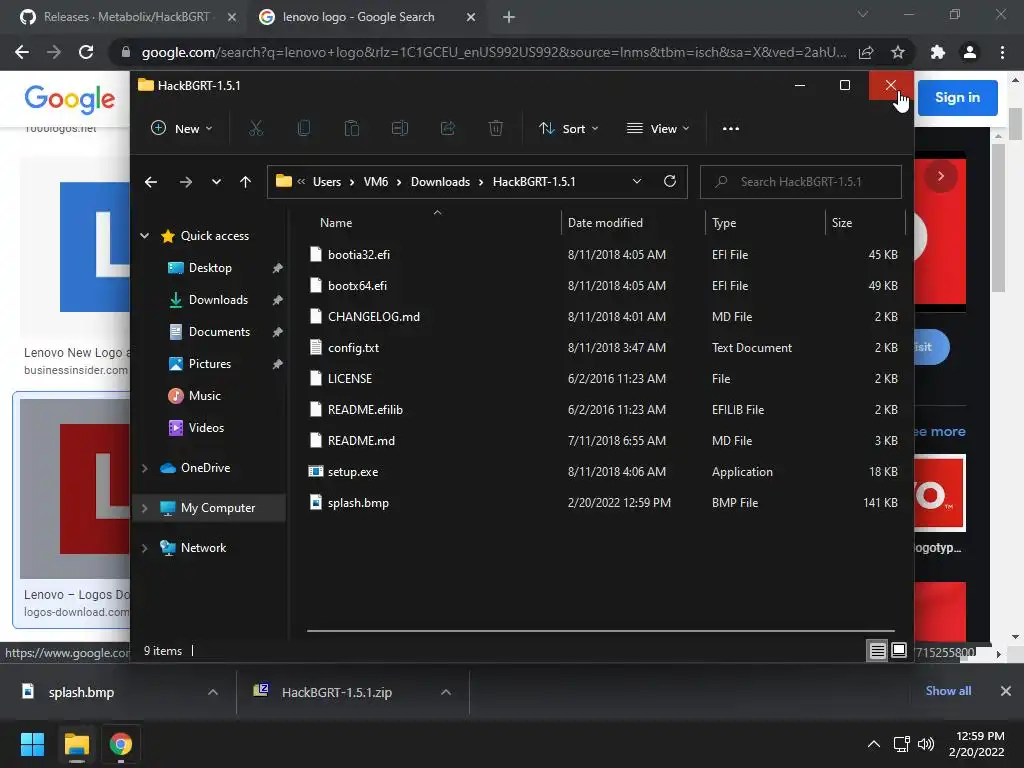Click Google logo in browser
The width and height of the screenshot is (1024, 768).
click(70, 99)
